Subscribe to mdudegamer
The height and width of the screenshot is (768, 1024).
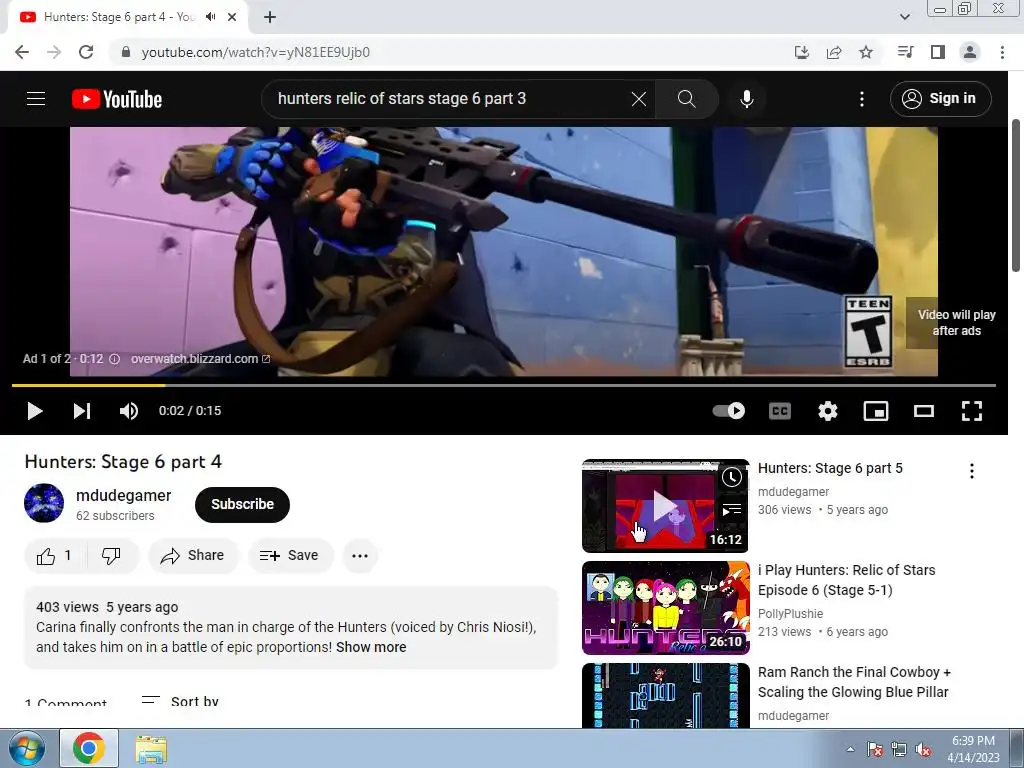[x=242, y=504]
